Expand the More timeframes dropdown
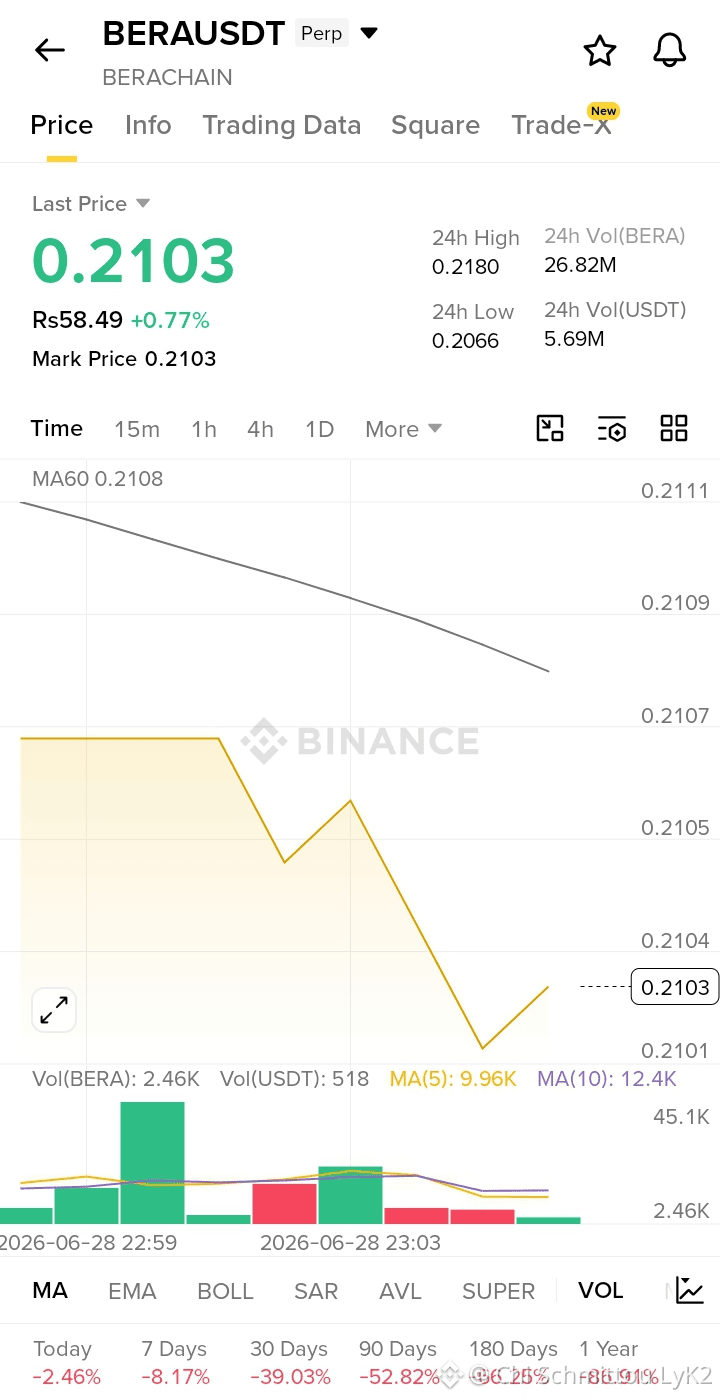This screenshot has width=720, height=1400. (x=403, y=429)
